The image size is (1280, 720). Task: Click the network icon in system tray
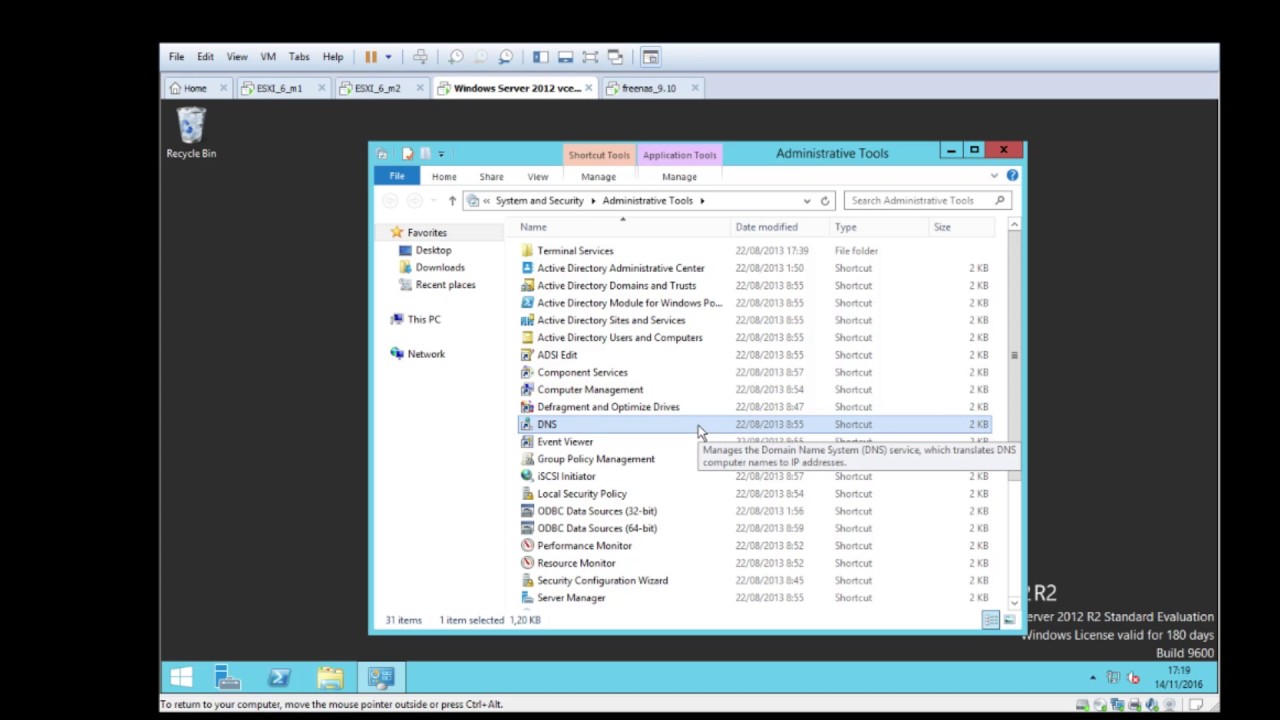point(1113,677)
